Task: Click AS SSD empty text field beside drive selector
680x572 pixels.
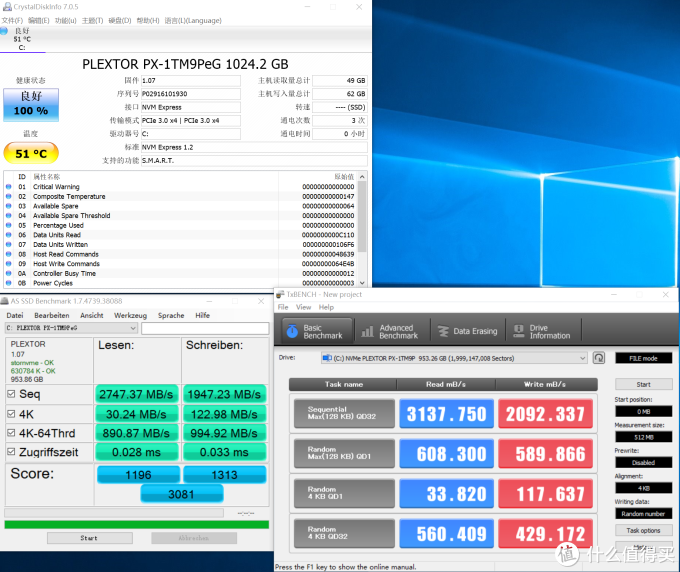Action: [x=205, y=328]
